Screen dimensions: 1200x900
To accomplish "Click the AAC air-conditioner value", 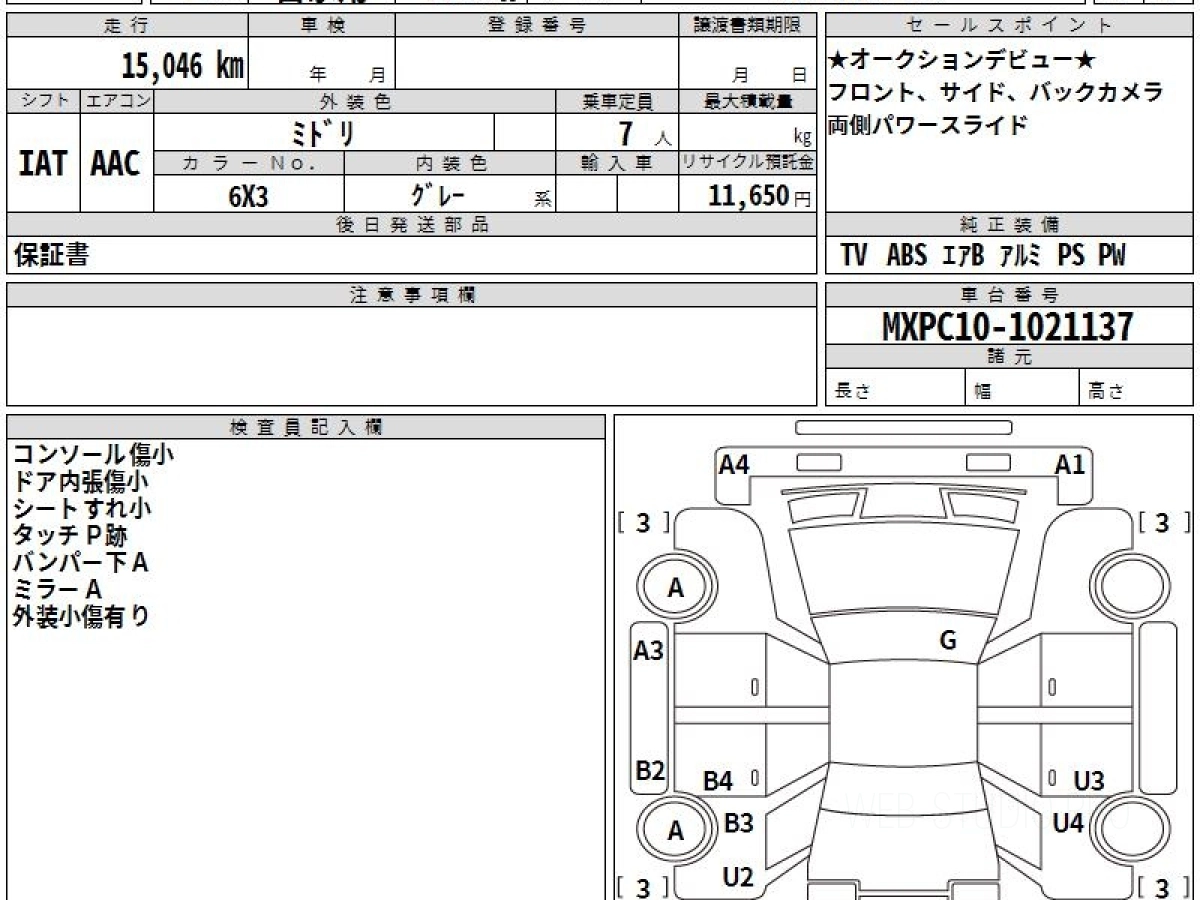I will 116,162.
